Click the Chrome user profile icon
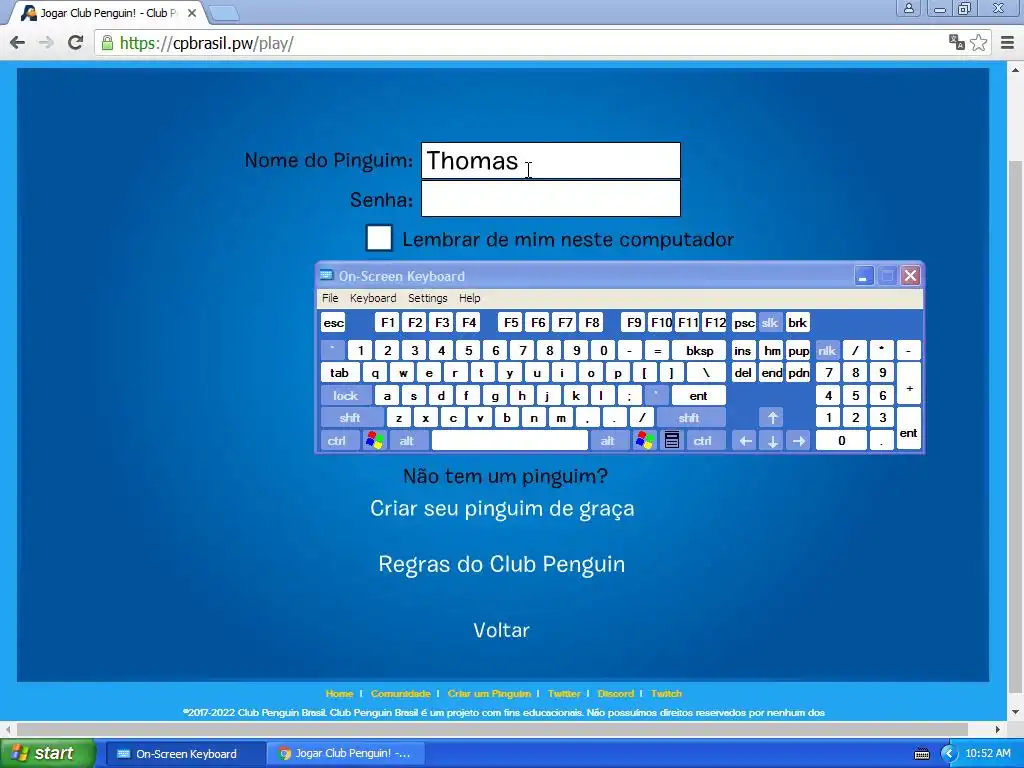The width and height of the screenshot is (1024, 768). [908, 8]
